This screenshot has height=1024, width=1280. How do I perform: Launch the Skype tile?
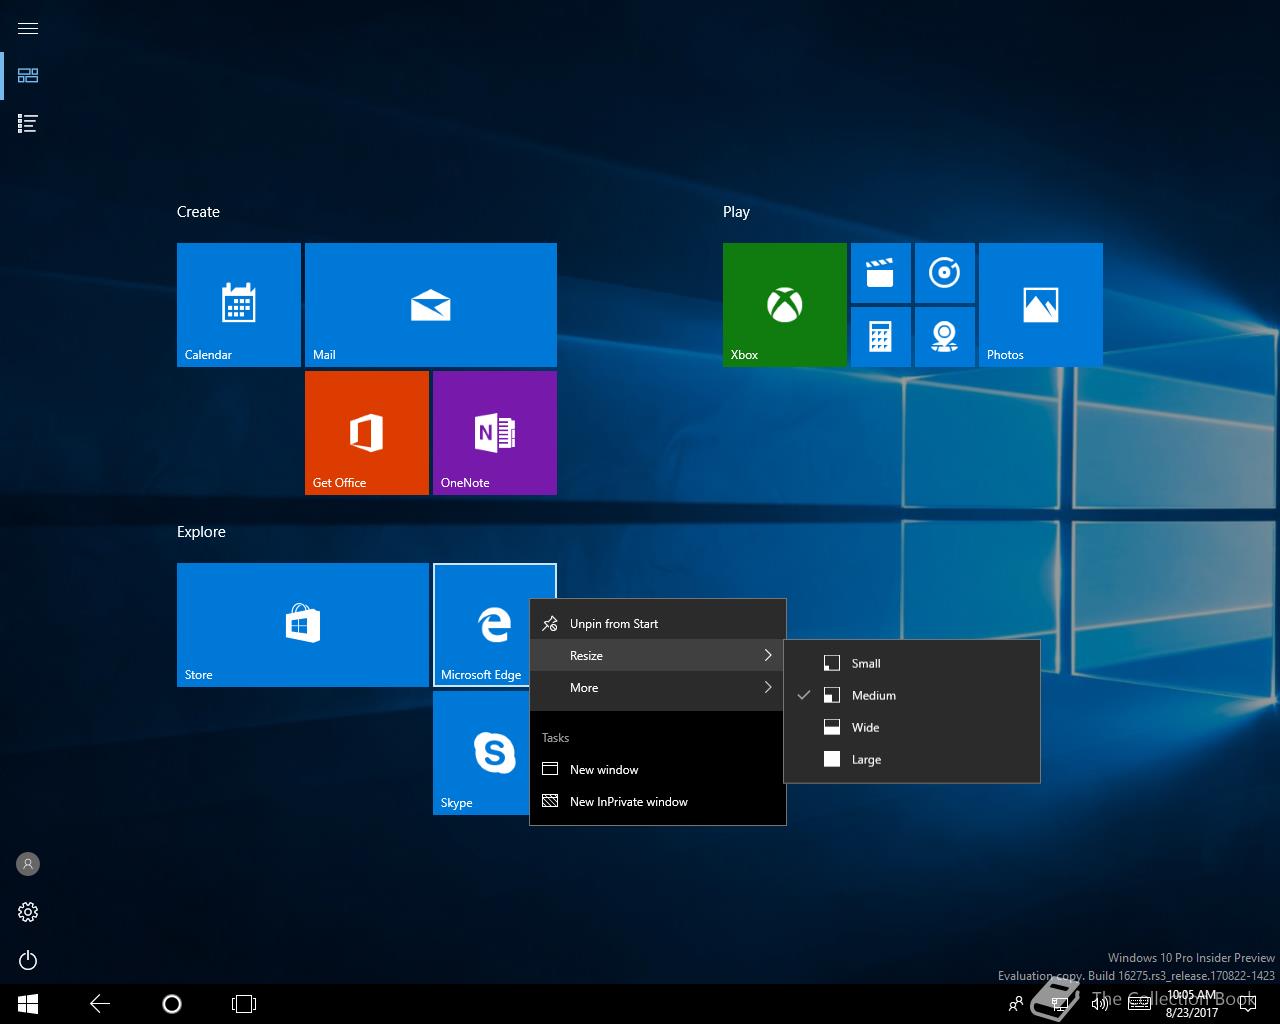[x=481, y=753]
